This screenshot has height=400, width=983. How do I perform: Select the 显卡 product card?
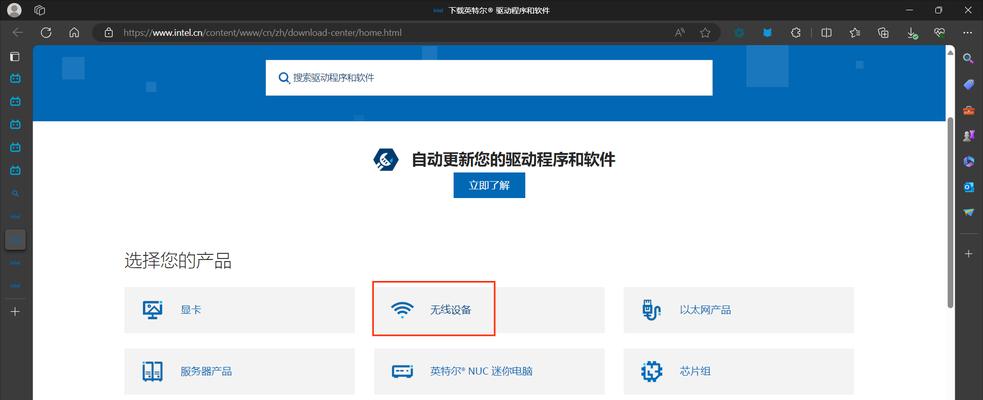(x=239, y=310)
